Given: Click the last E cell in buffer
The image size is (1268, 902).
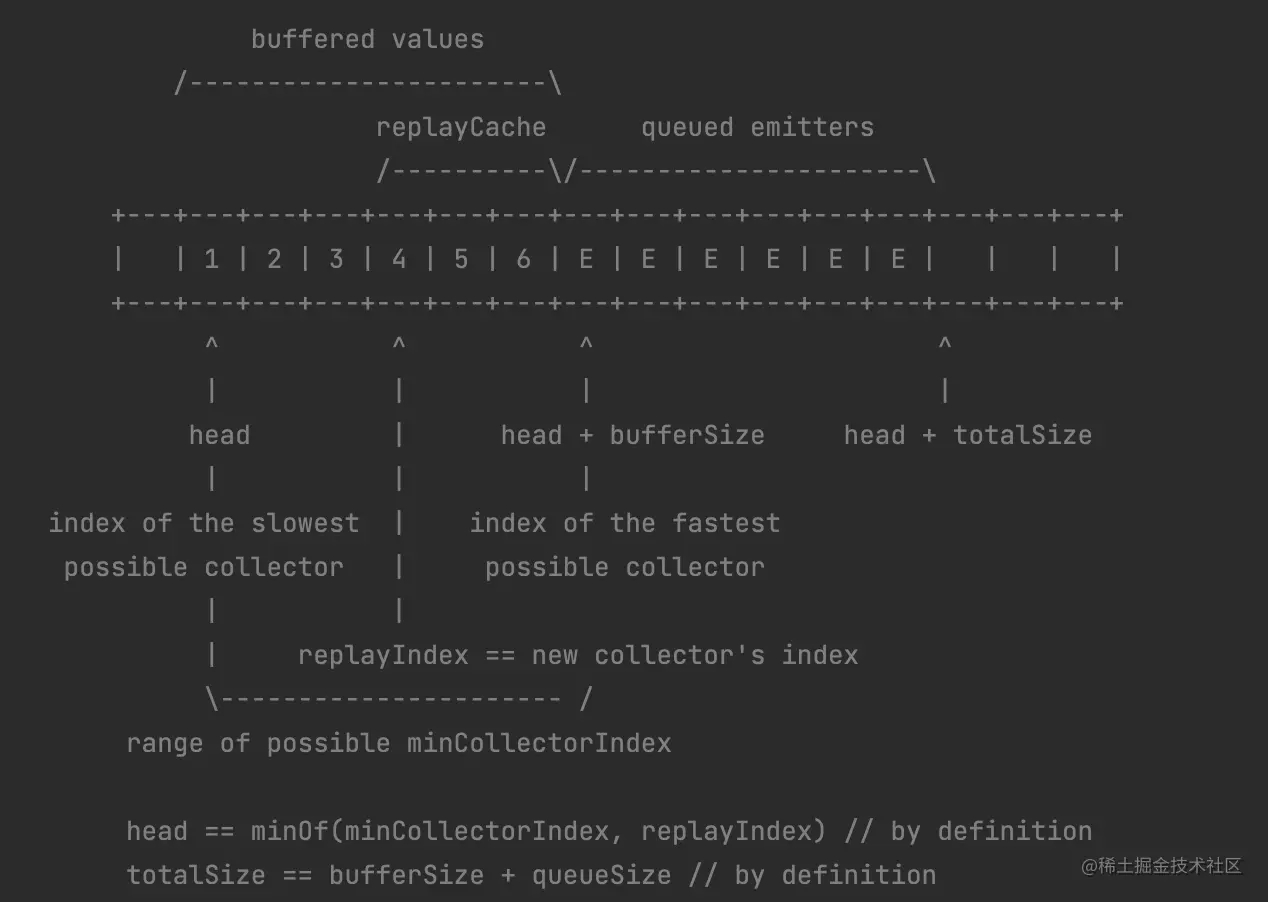Looking at the screenshot, I should point(898,260).
